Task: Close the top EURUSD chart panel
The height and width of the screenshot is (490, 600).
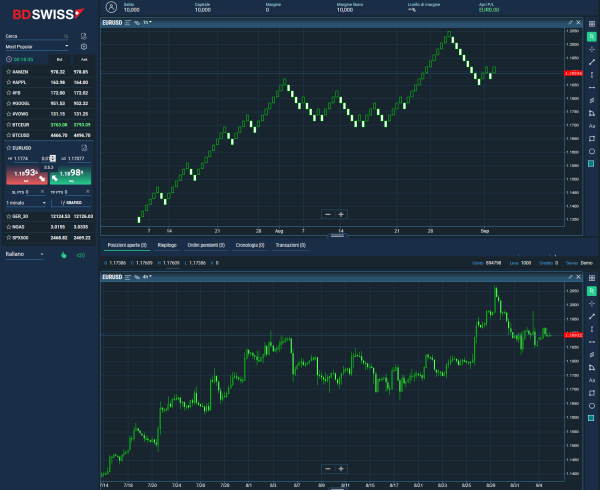Action: pos(579,21)
